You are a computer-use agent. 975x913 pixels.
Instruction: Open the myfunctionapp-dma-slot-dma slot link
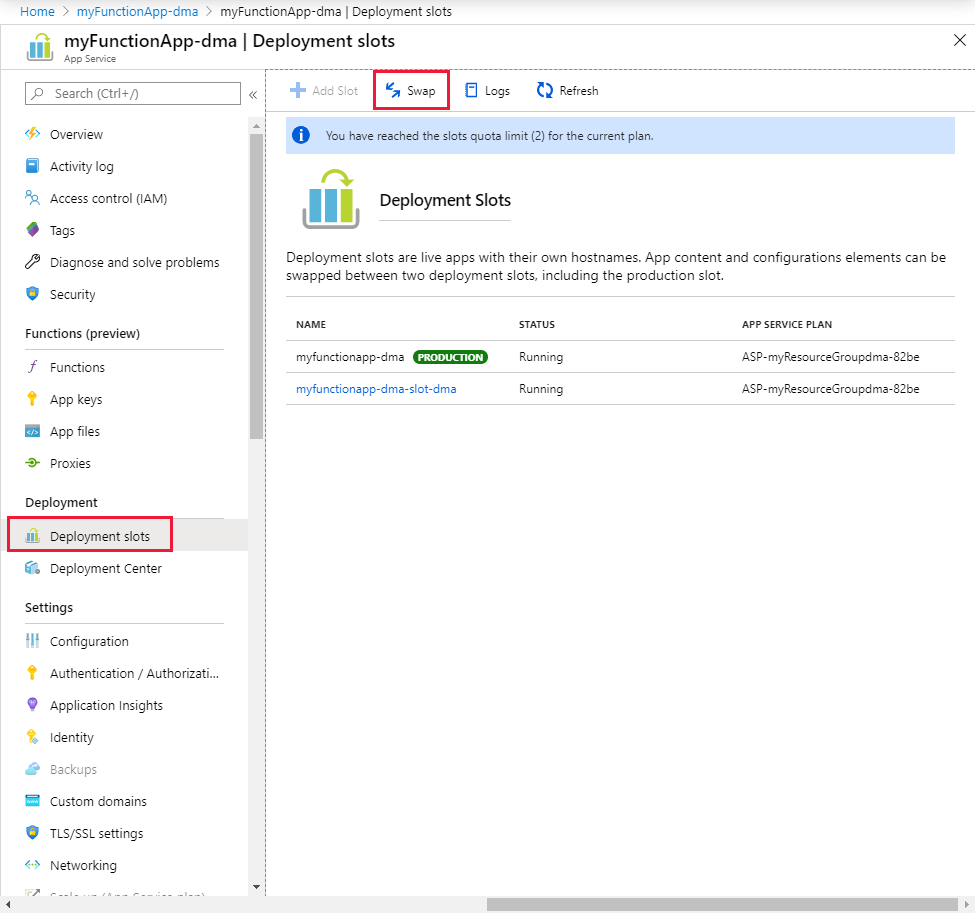point(375,389)
